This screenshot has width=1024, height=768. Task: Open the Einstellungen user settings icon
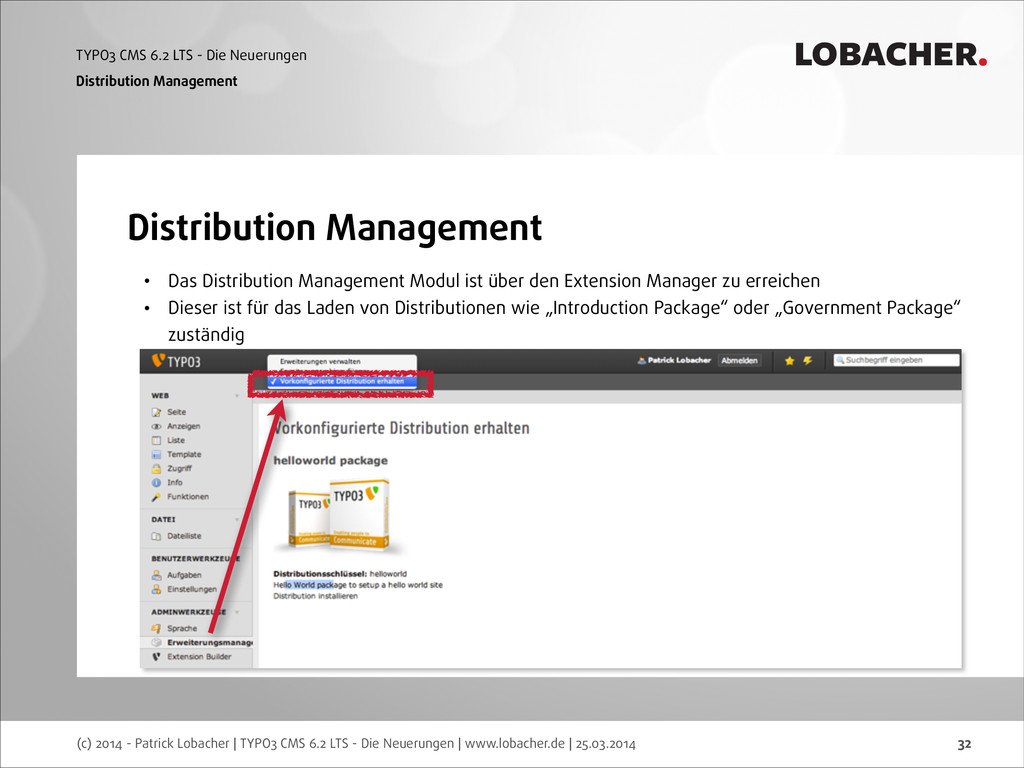pyautogui.click(x=156, y=589)
